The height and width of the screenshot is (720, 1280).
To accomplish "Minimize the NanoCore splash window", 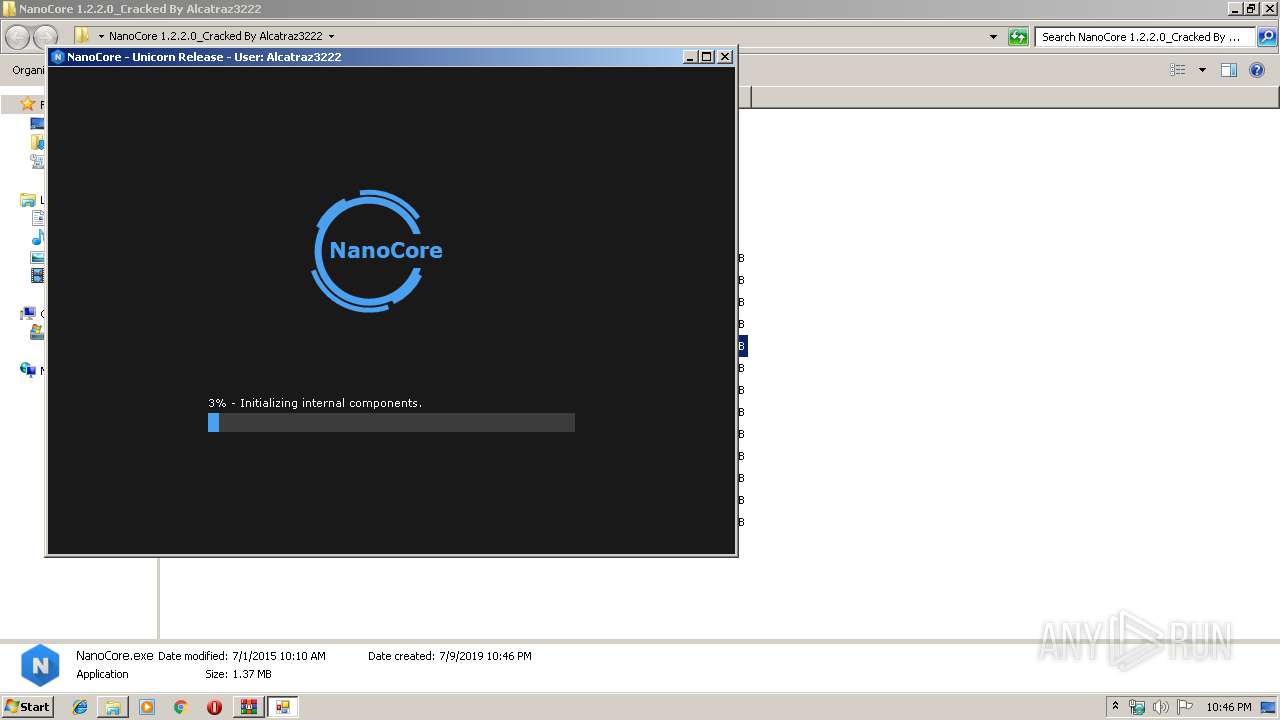I will (690, 57).
